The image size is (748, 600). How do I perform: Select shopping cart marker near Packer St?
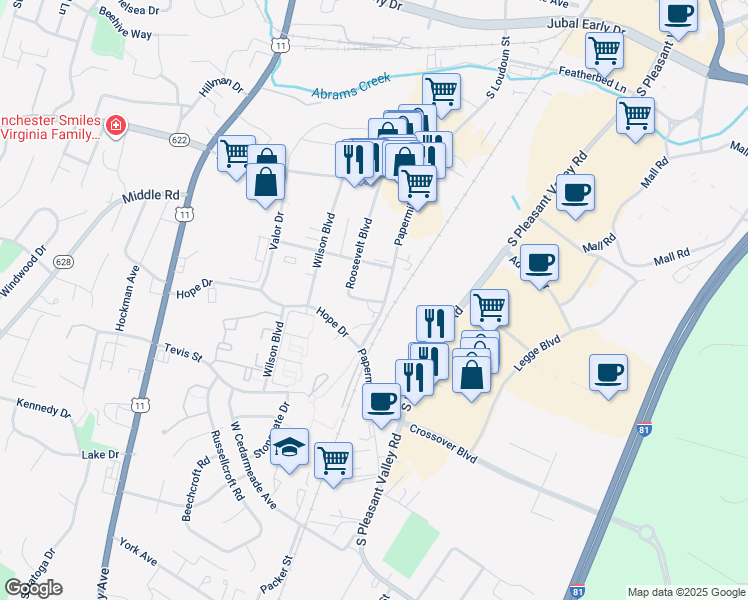(x=333, y=463)
